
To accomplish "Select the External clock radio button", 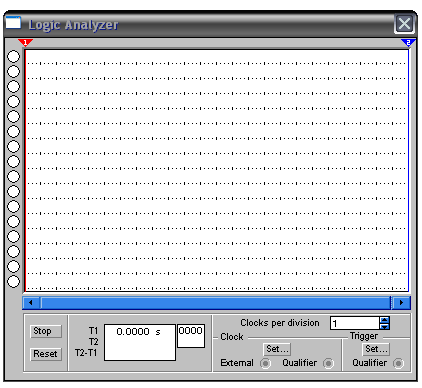I will click(265, 363).
